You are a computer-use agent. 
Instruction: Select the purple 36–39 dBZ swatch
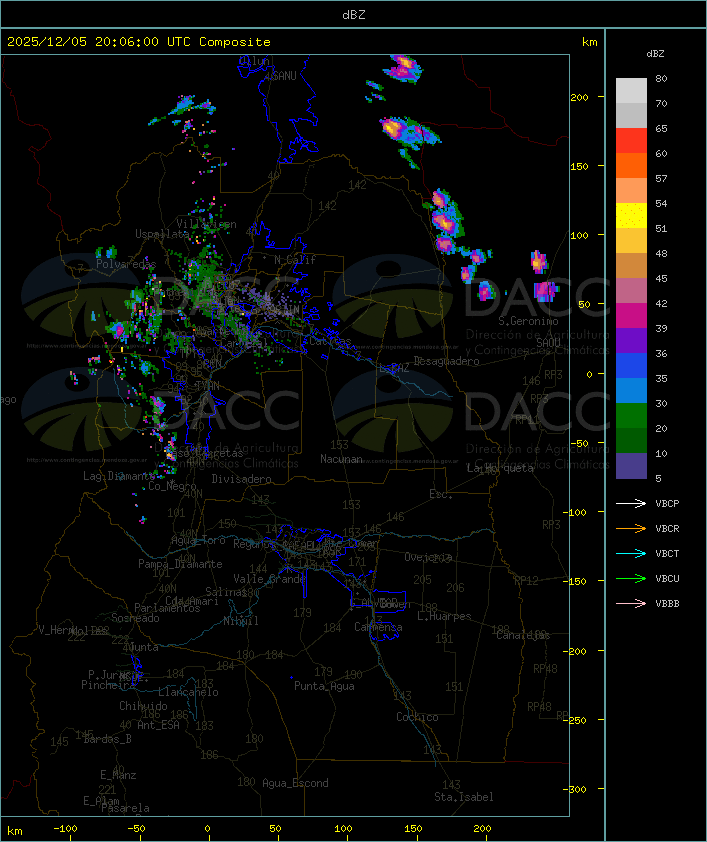(631, 340)
